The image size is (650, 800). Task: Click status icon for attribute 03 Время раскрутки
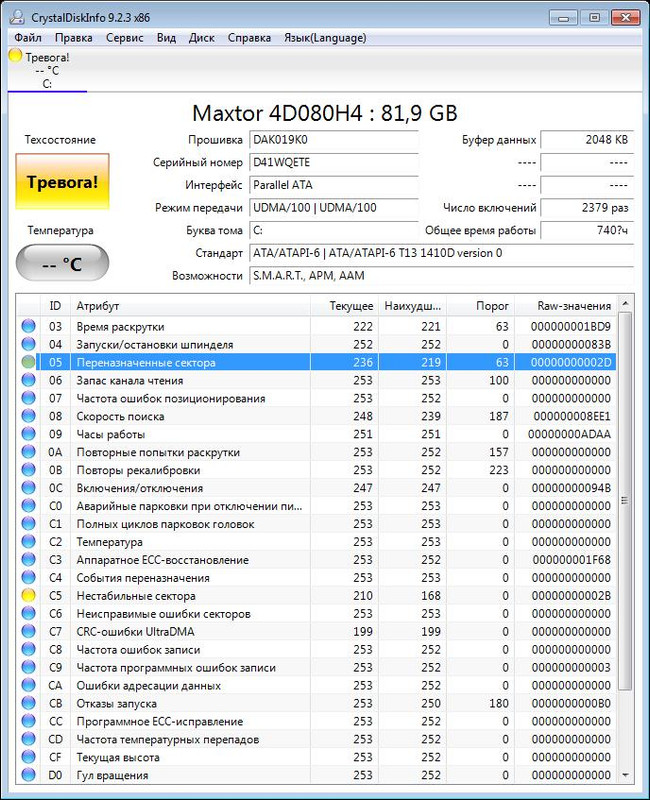[29, 326]
